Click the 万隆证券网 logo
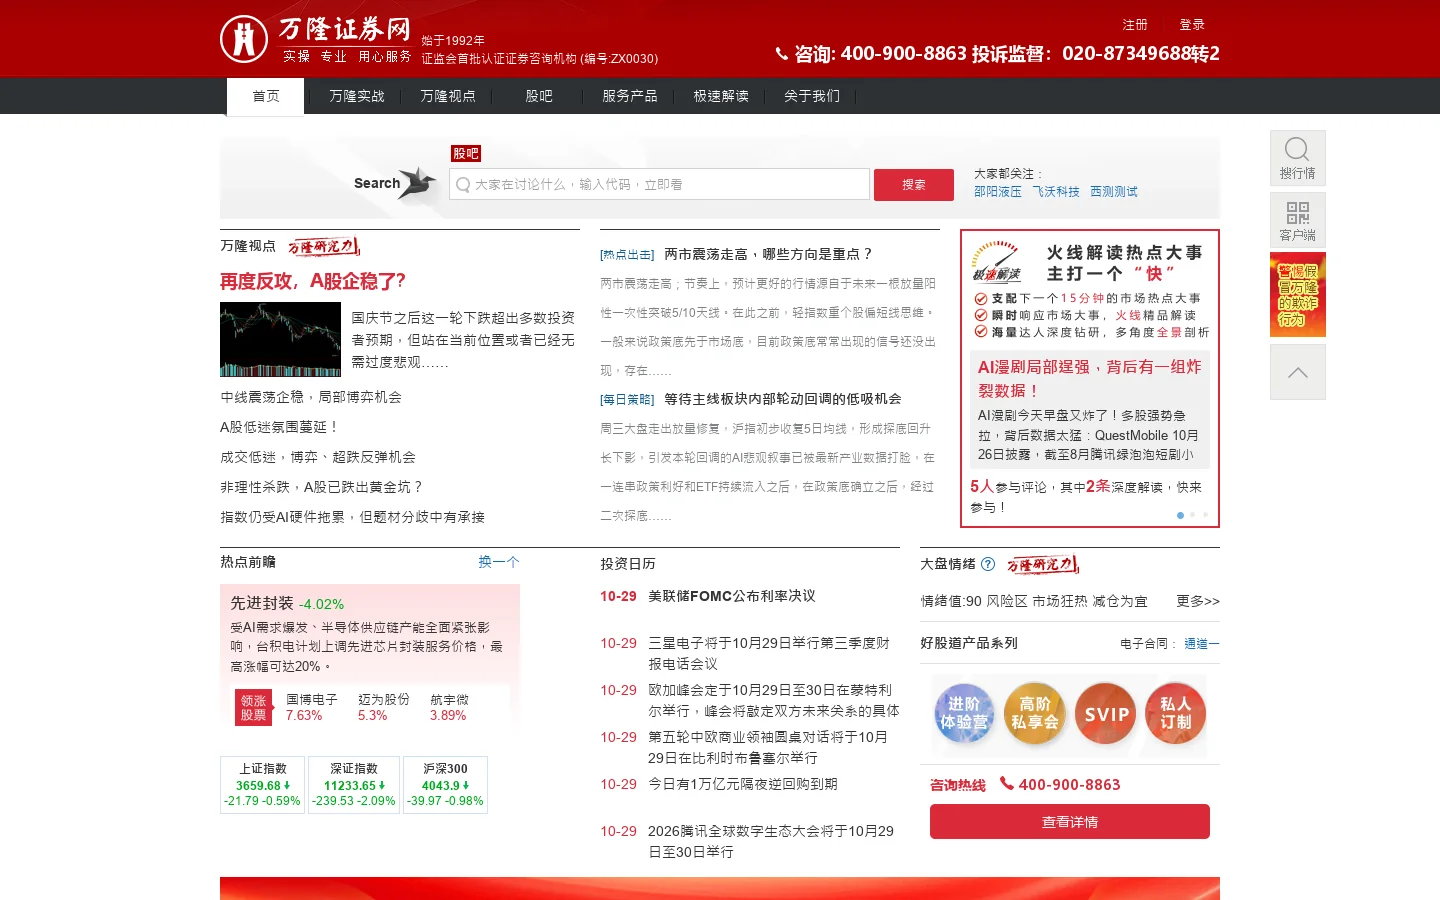Screen dimensions: 1440x900 pyautogui.click(x=315, y=40)
